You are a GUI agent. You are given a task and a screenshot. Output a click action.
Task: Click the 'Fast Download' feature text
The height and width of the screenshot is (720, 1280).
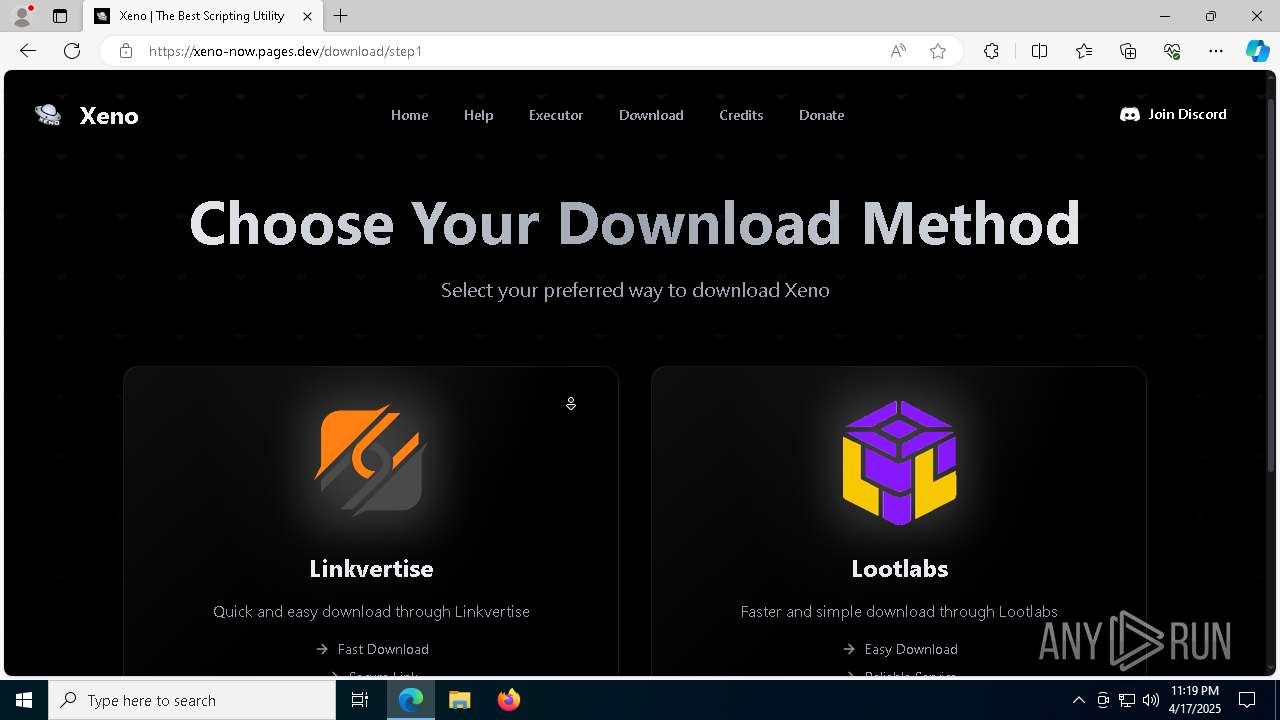point(383,649)
